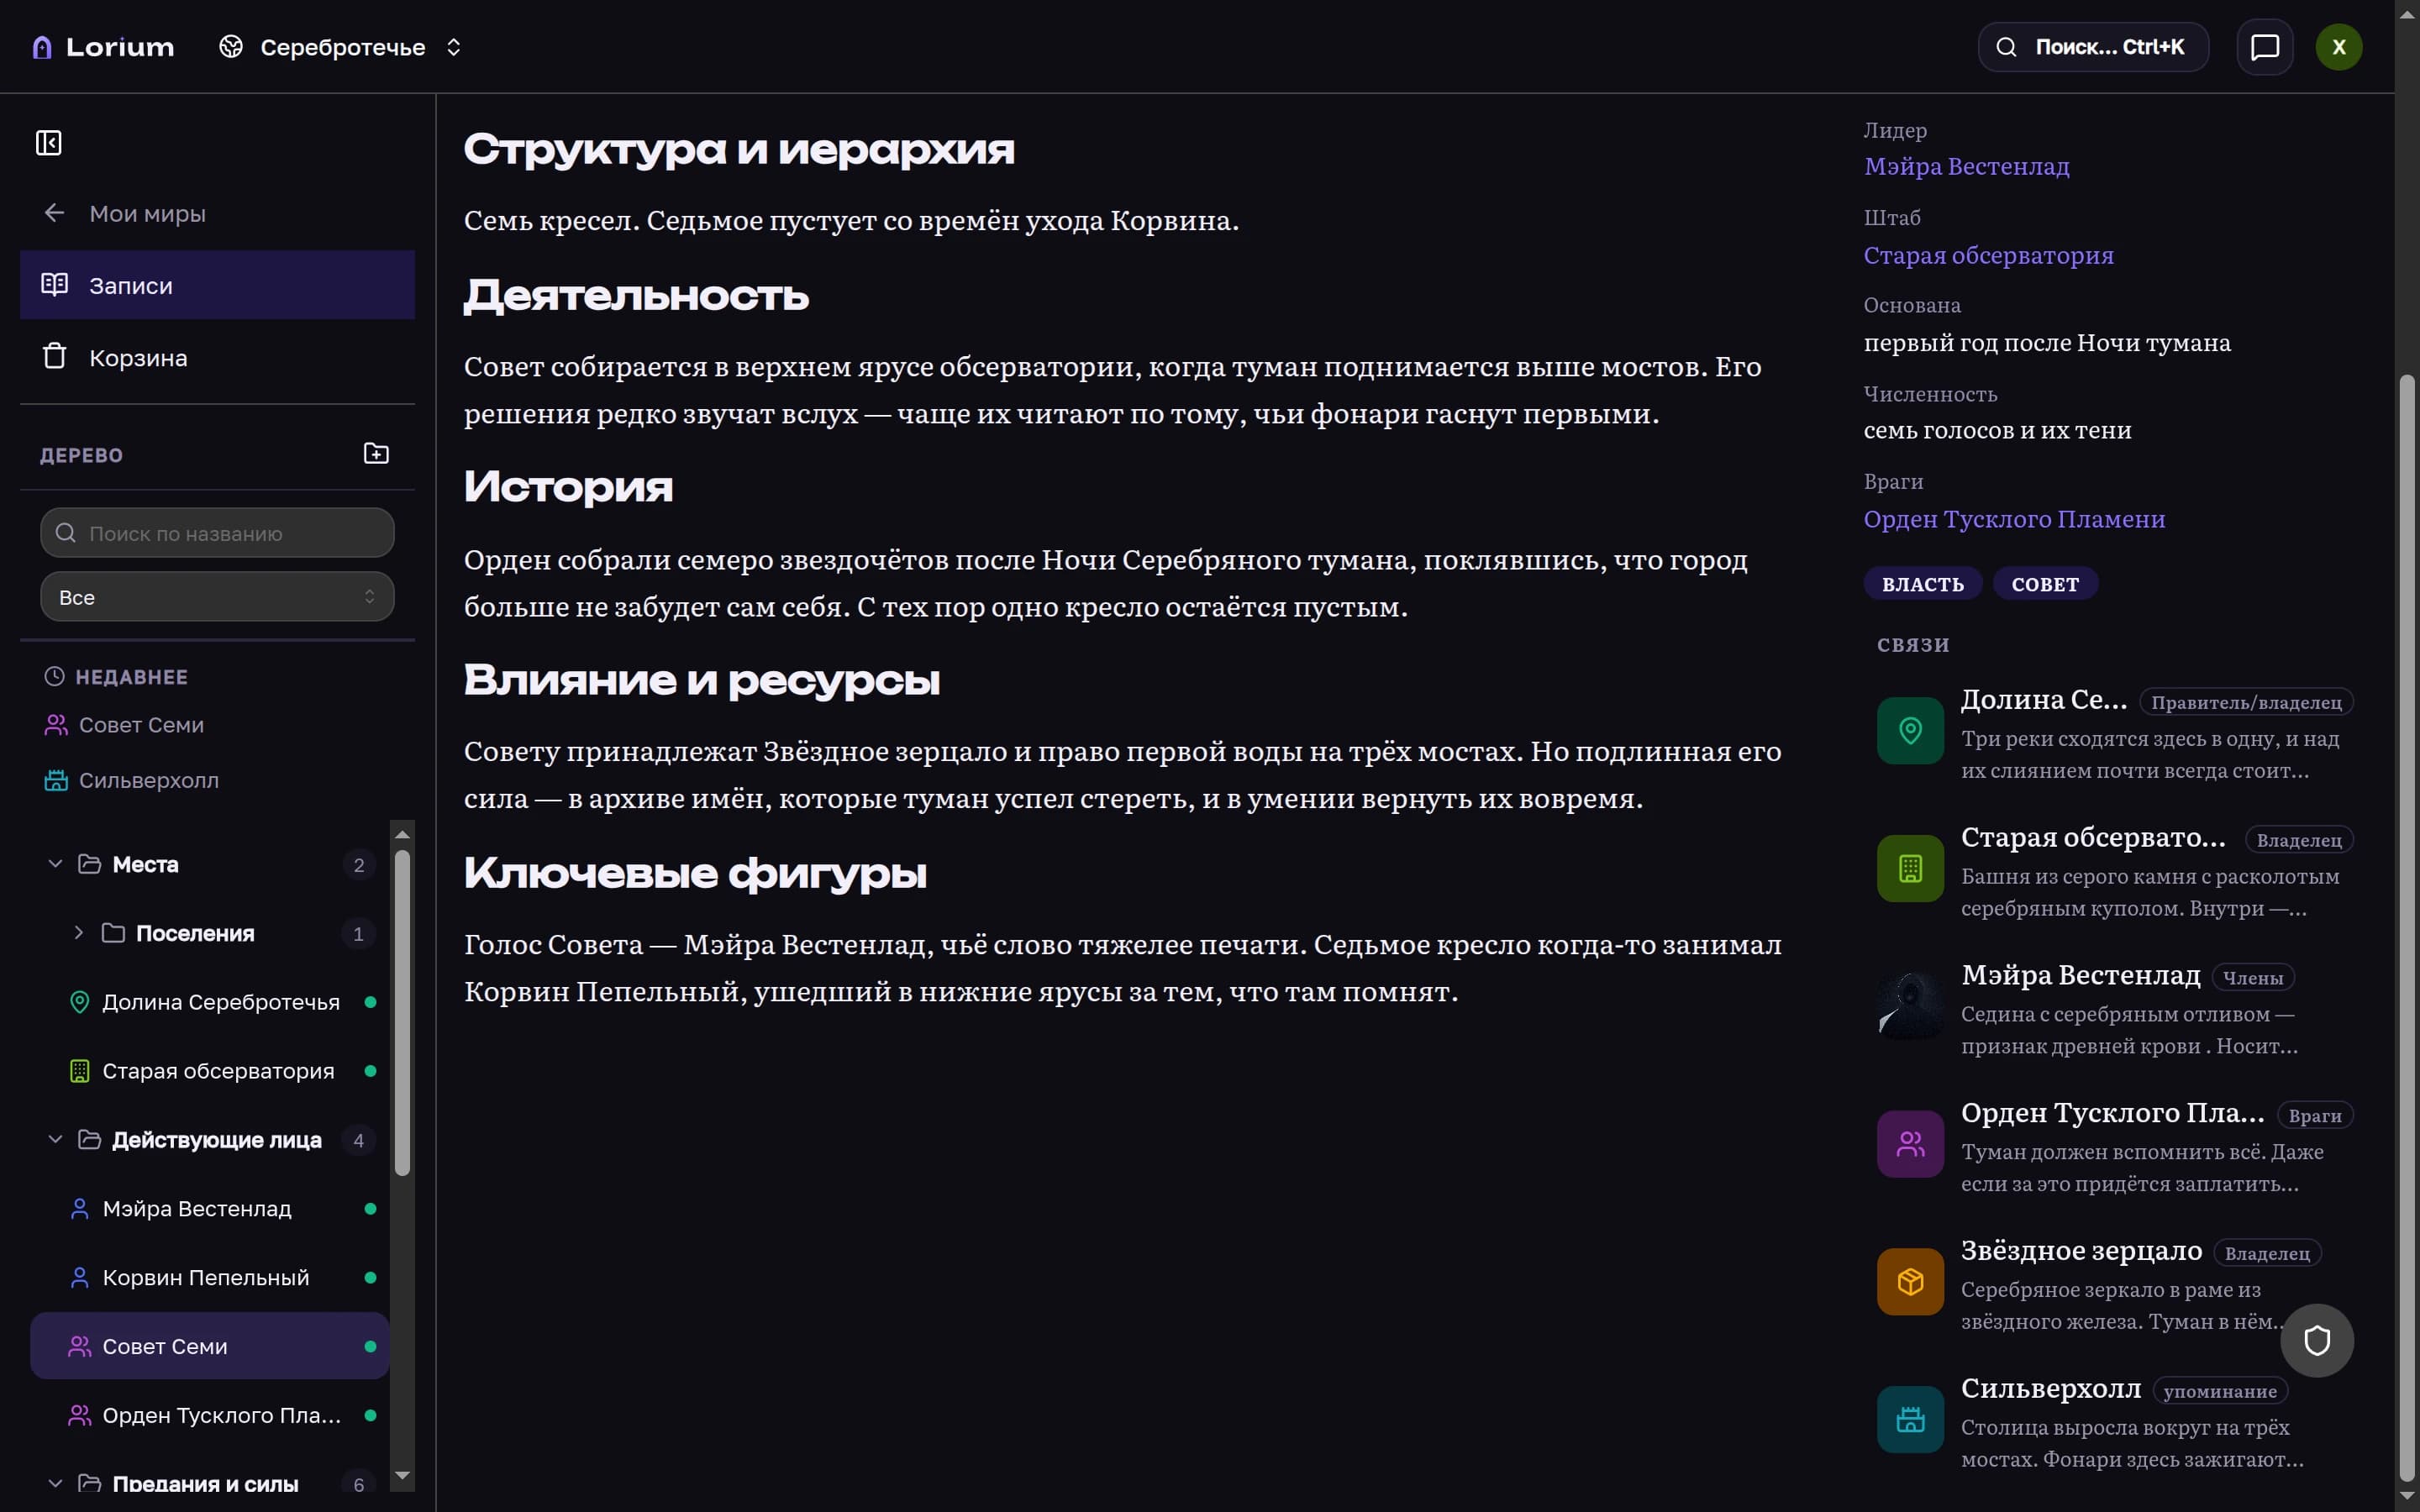The image size is (2420, 1512).
Task: Open headquarters link Старая обсерватория
Action: pyautogui.click(x=1988, y=255)
